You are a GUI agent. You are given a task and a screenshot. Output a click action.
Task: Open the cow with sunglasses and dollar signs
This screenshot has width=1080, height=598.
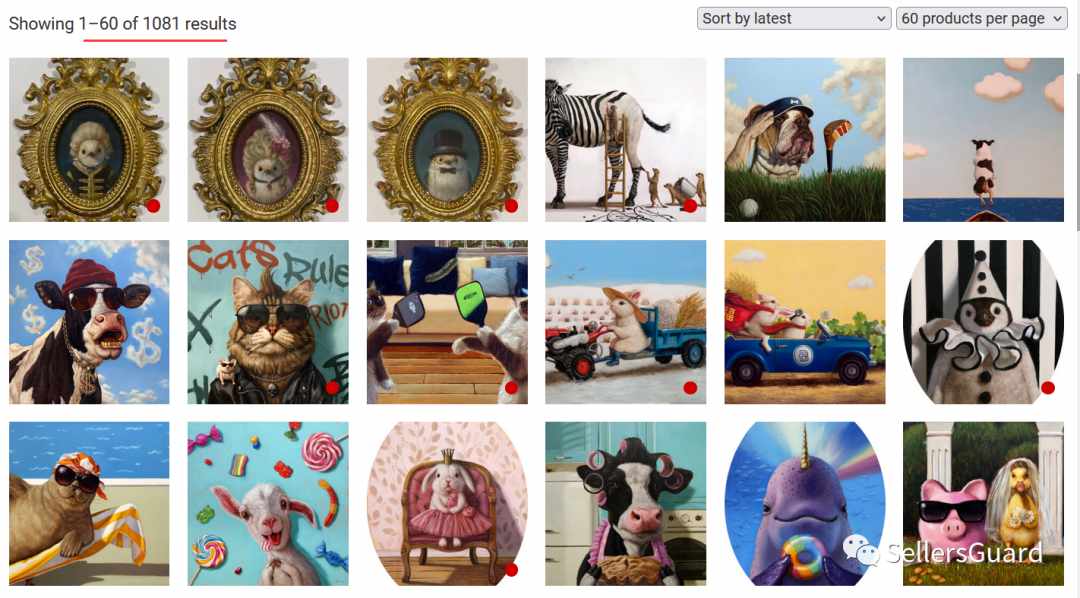click(89, 322)
